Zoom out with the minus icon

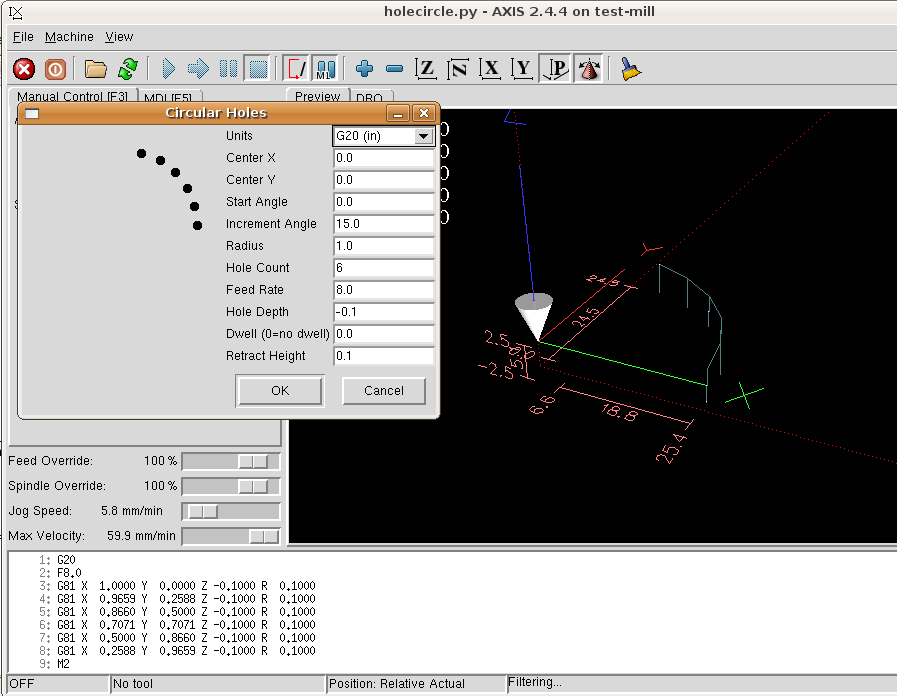[x=395, y=69]
